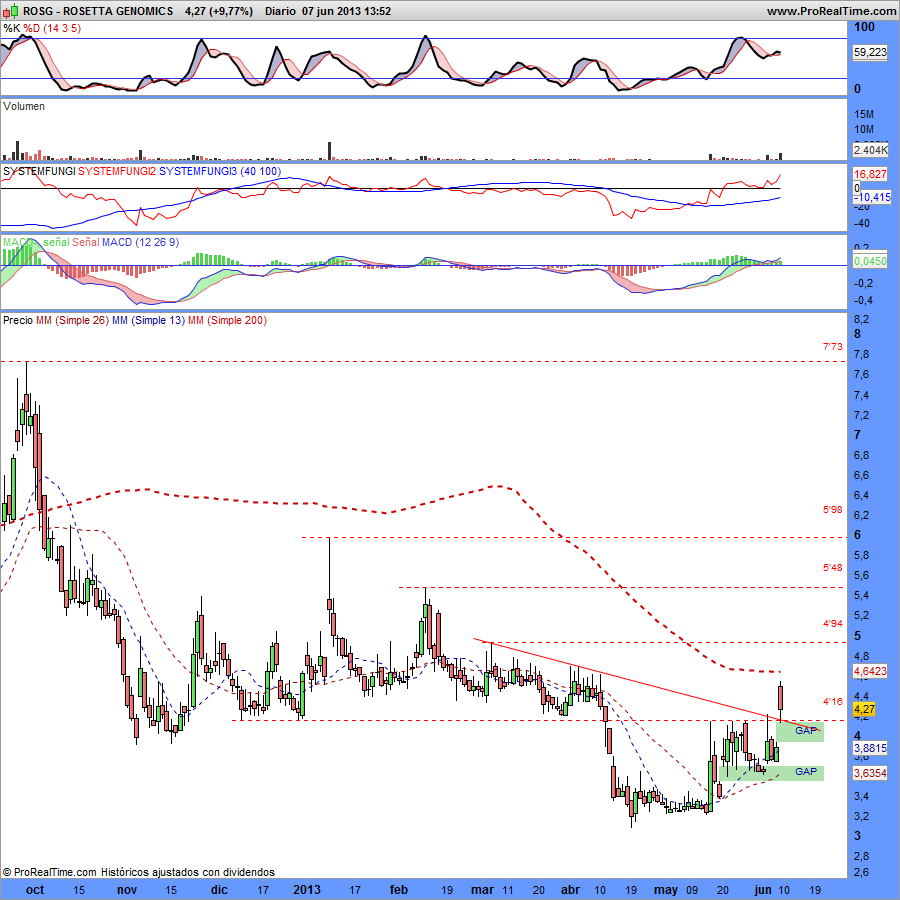
Task: Select the -10,415 indicator value box
Action: [x=870, y=197]
